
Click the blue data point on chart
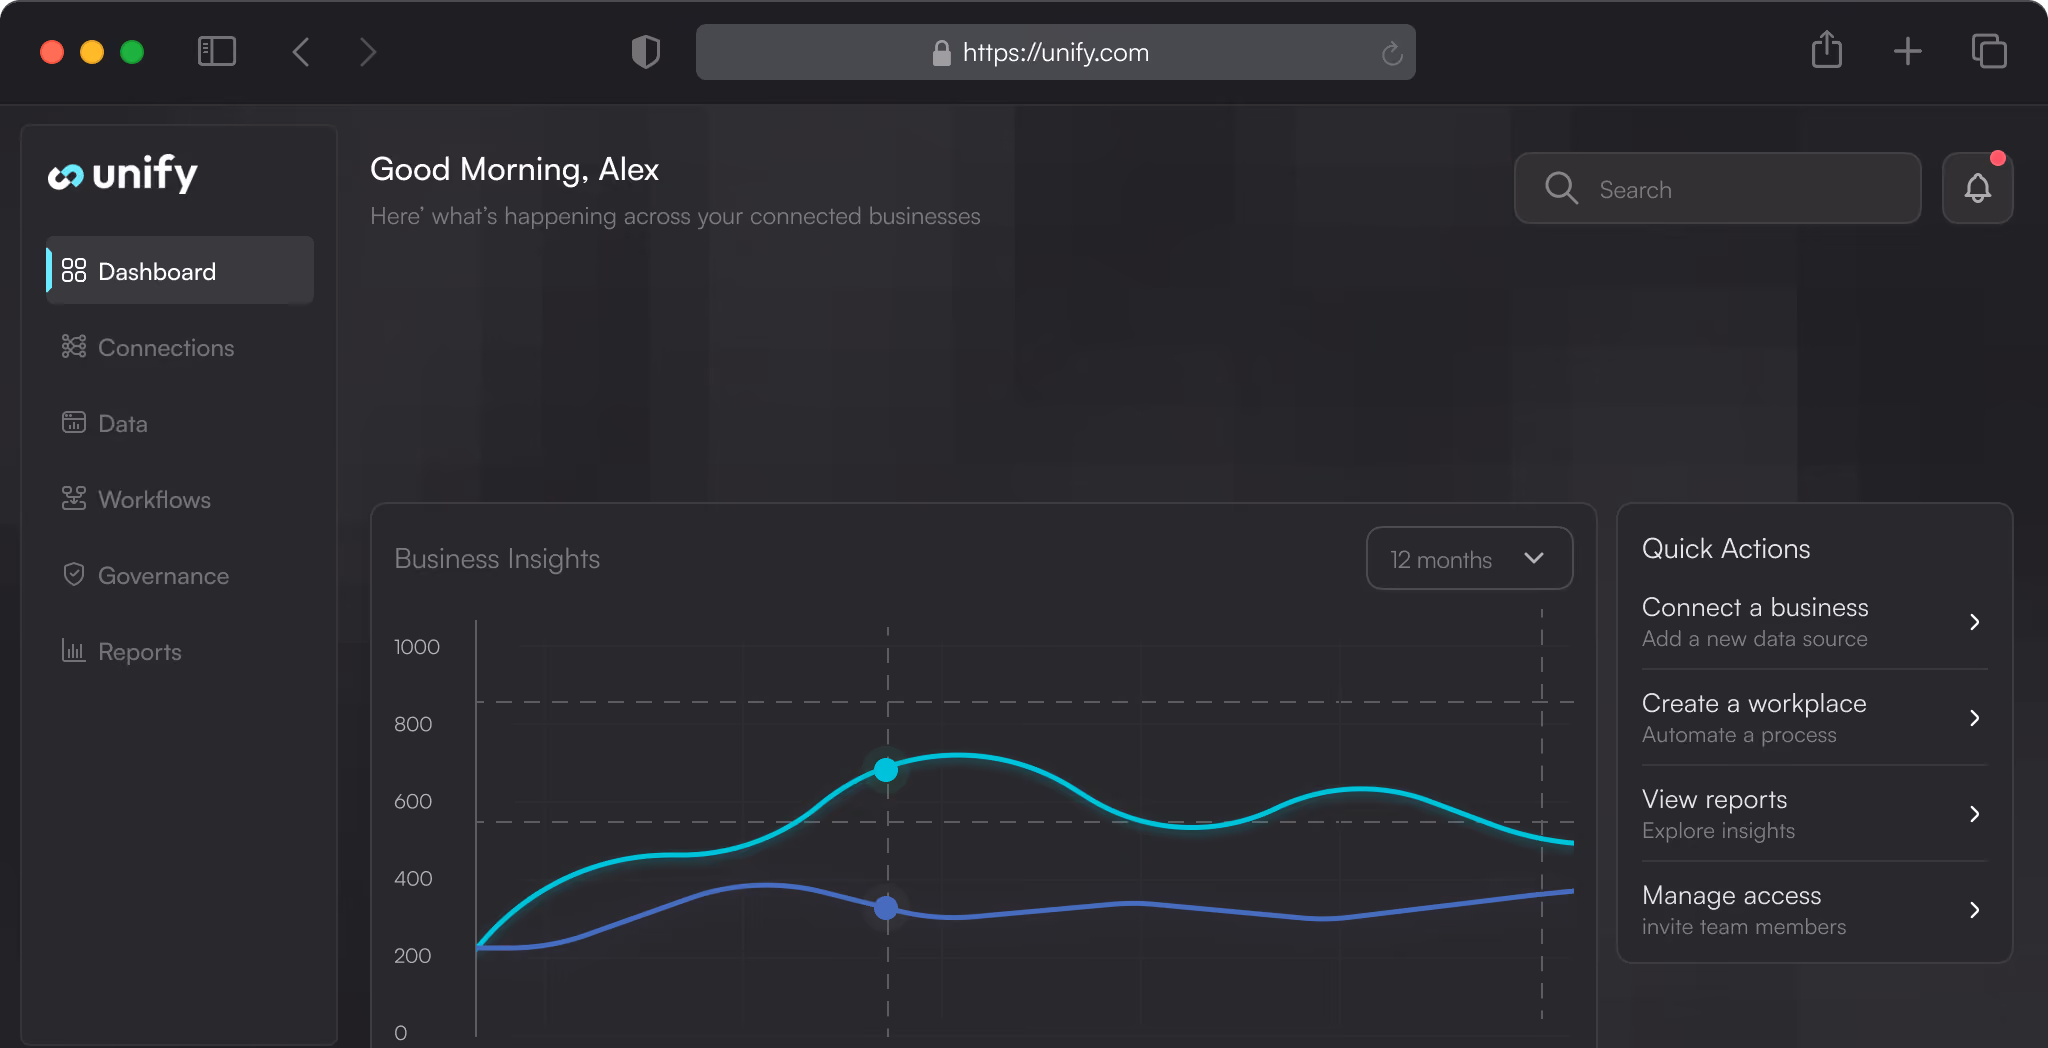(886, 908)
